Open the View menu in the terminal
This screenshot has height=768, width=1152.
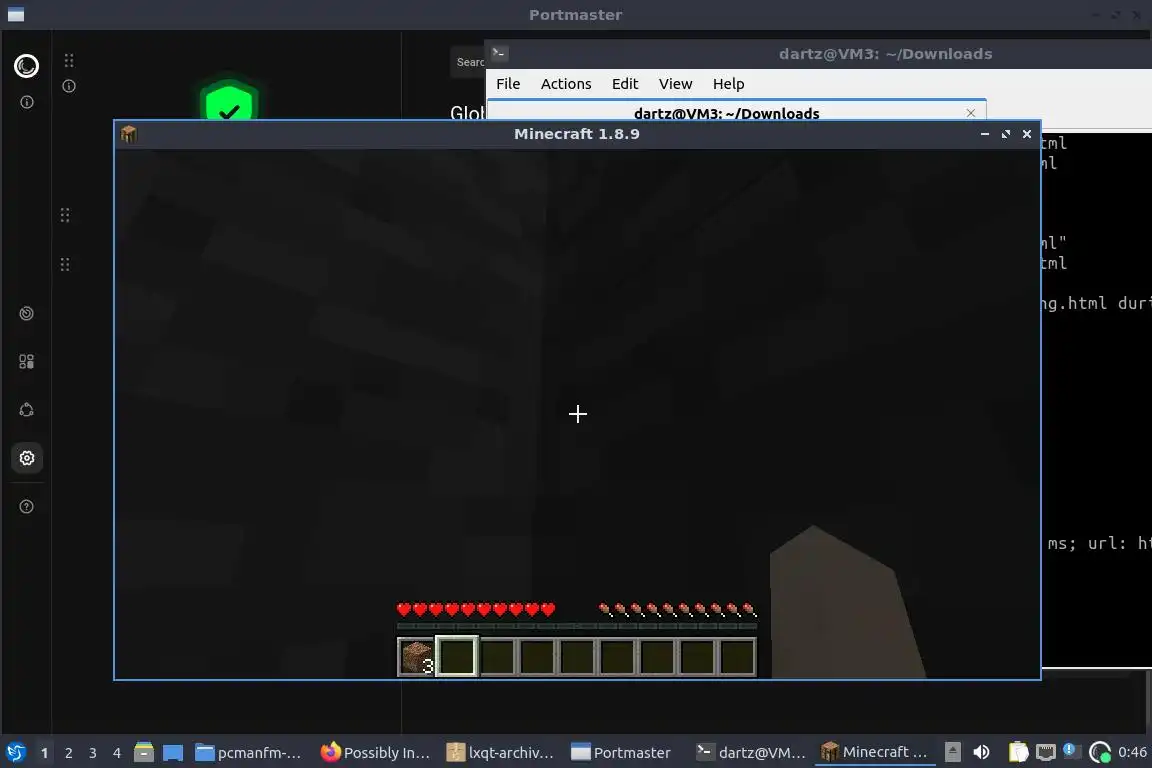point(675,84)
